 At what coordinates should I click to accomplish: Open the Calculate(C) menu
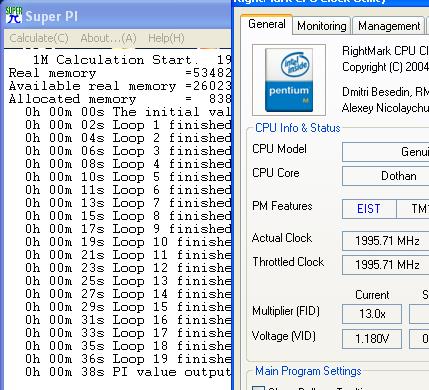[x=39, y=38]
